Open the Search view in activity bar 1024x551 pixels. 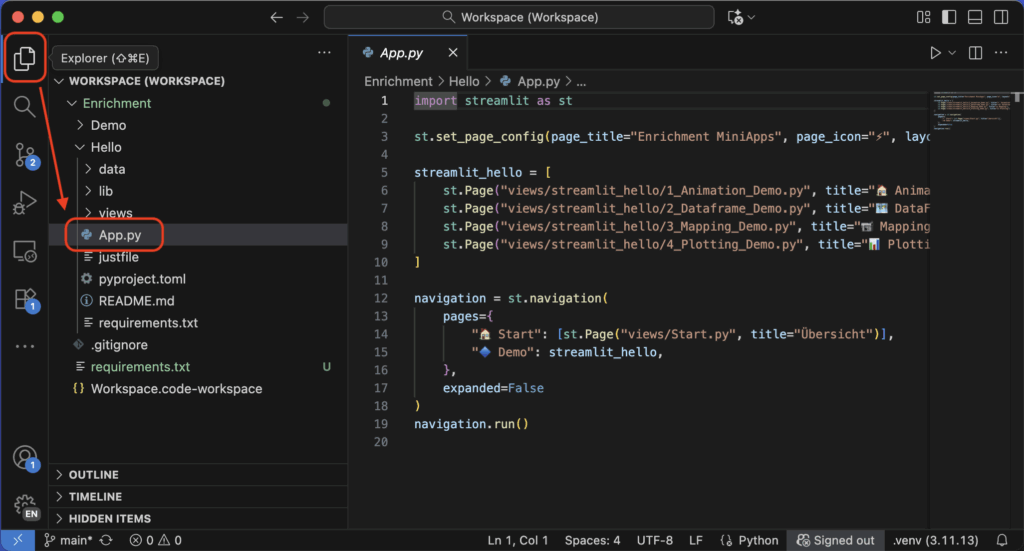24,106
